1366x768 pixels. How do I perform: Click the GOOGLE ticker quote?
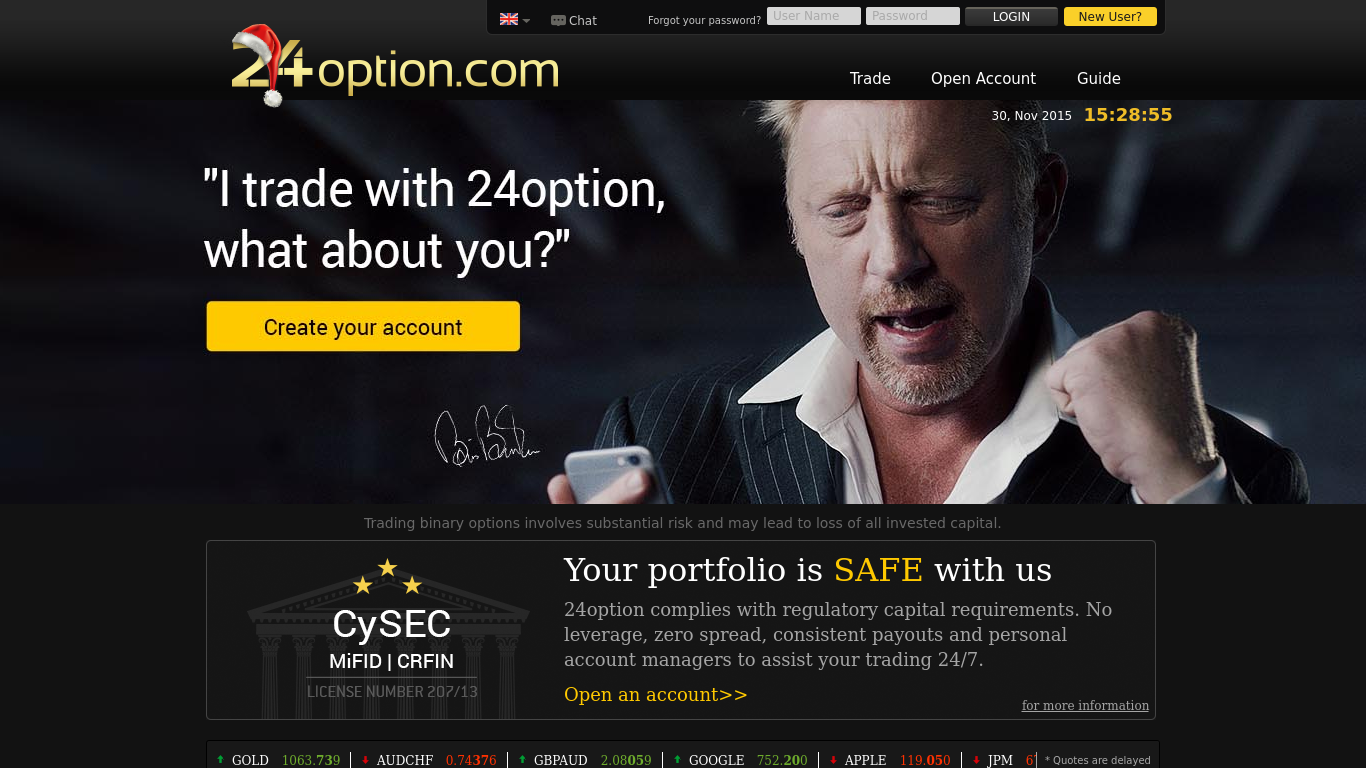[739, 760]
